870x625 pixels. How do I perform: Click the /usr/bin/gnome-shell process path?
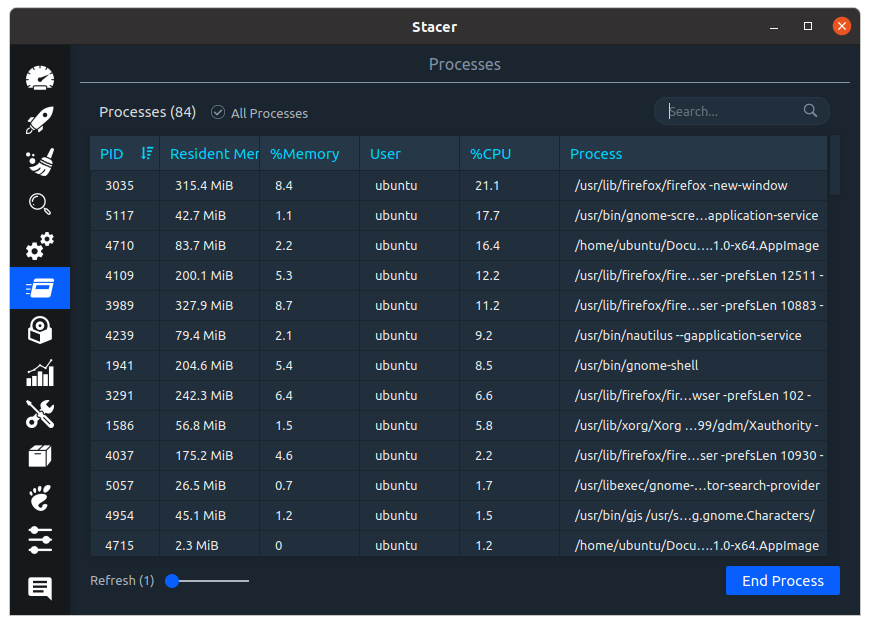[x=636, y=365]
